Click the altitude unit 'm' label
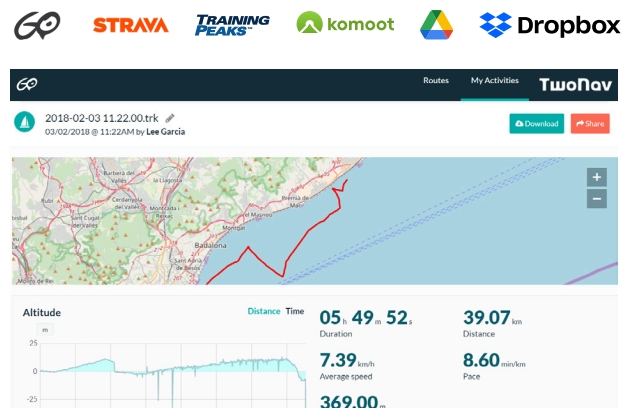Viewport: 634px width, 417px height. point(45,330)
